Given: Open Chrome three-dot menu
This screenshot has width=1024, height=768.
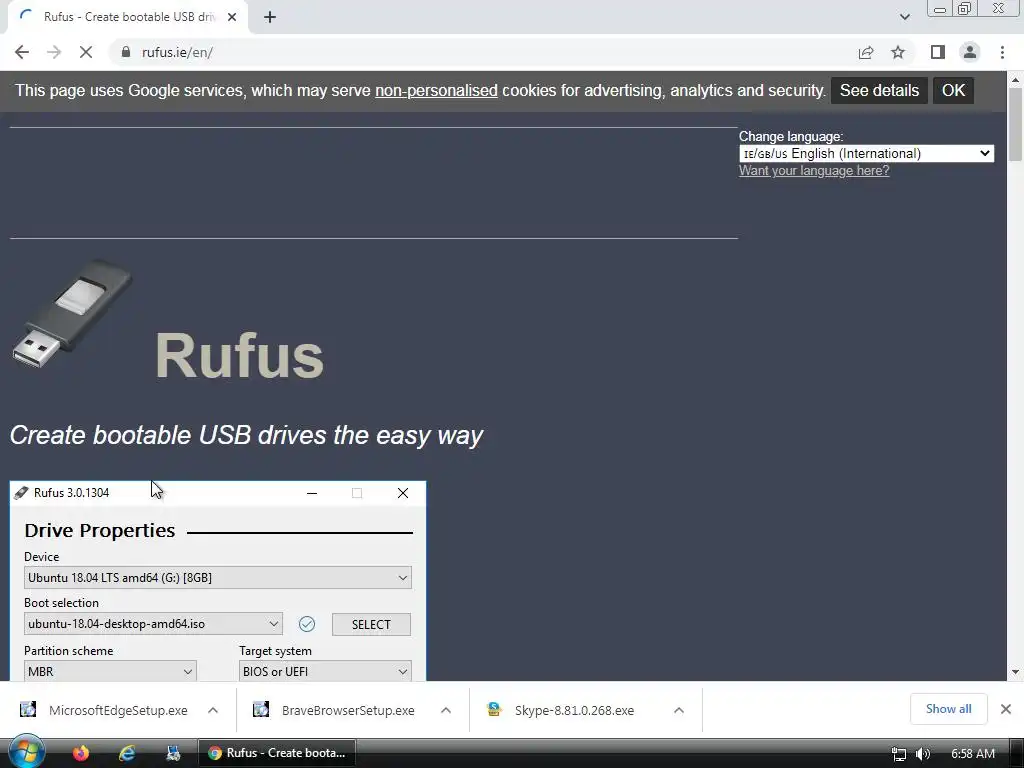Looking at the screenshot, I should tap(1002, 52).
